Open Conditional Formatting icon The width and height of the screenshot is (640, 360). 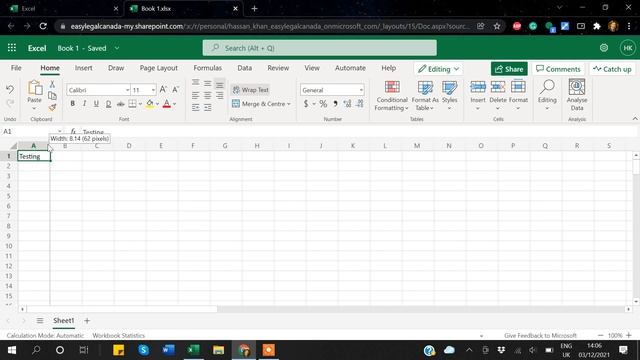[x=392, y=87]
